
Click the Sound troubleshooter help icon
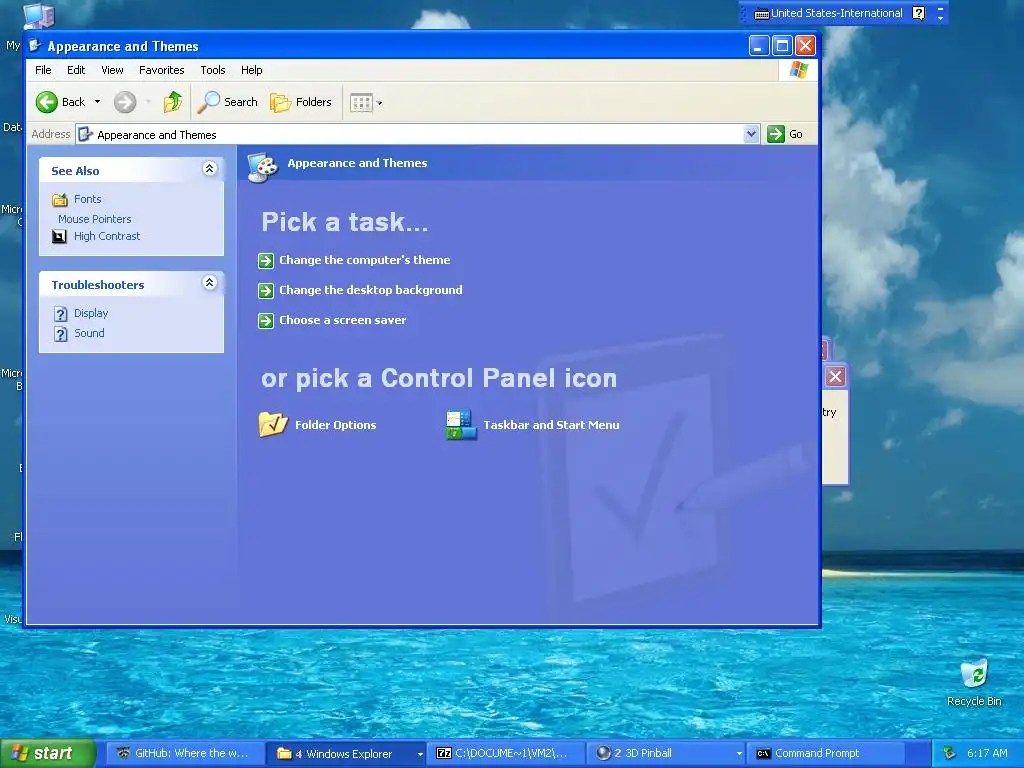point(61,334)
